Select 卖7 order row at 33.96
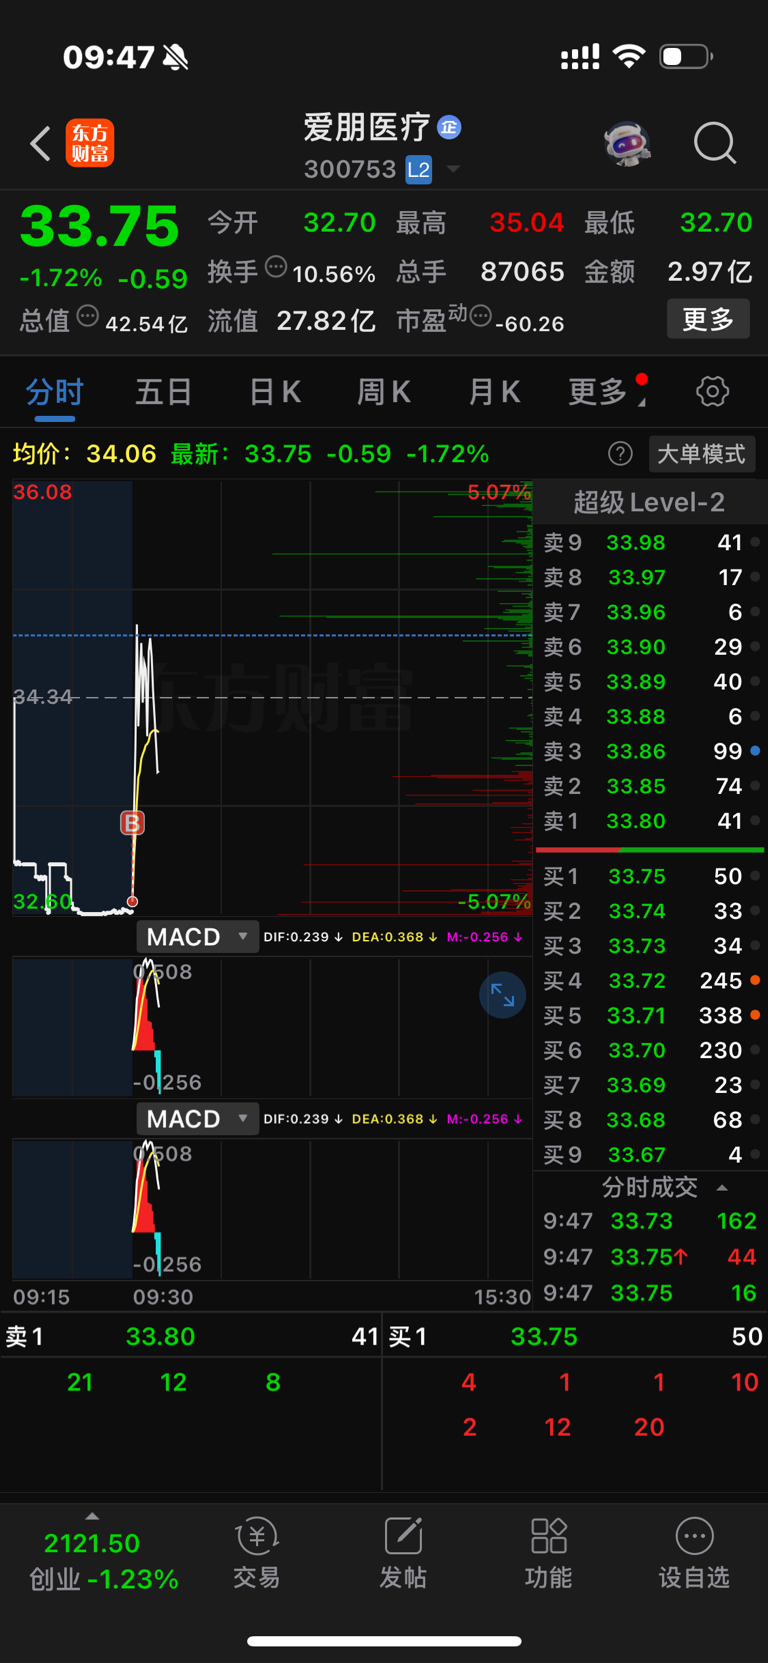Screen dimensions: 768x1663 pos(650,612)
